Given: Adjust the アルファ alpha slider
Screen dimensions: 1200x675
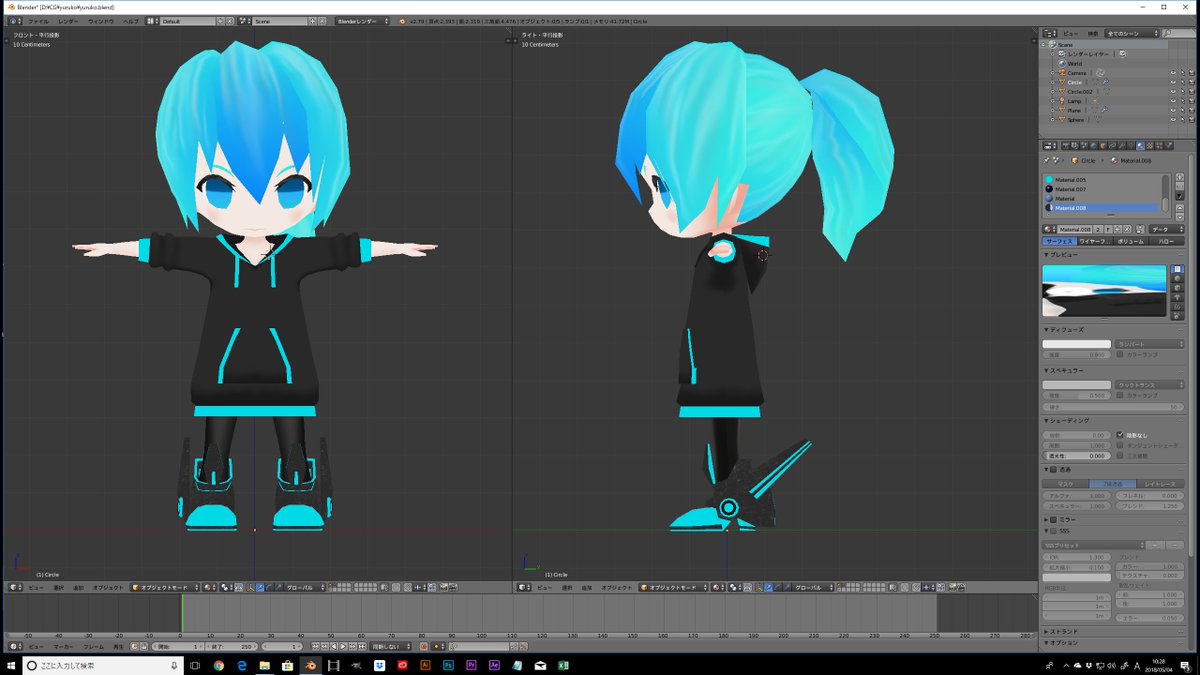Looking at the screenshot, I should click(1077, 495).
